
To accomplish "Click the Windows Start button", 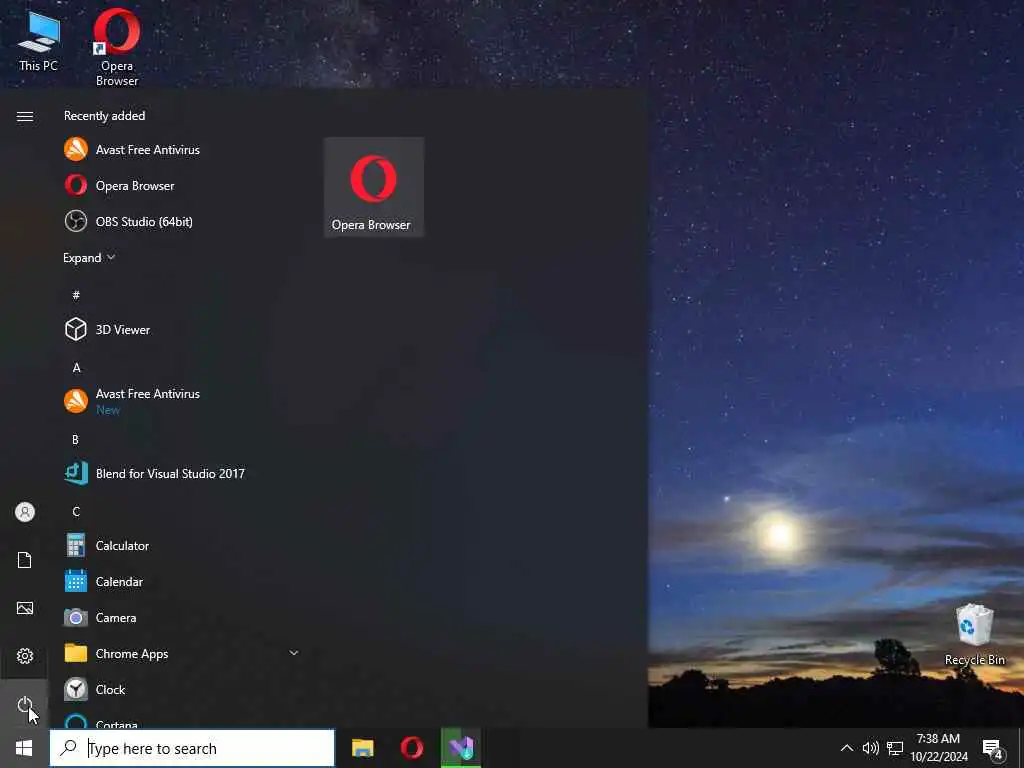I will tap(24, 748).
